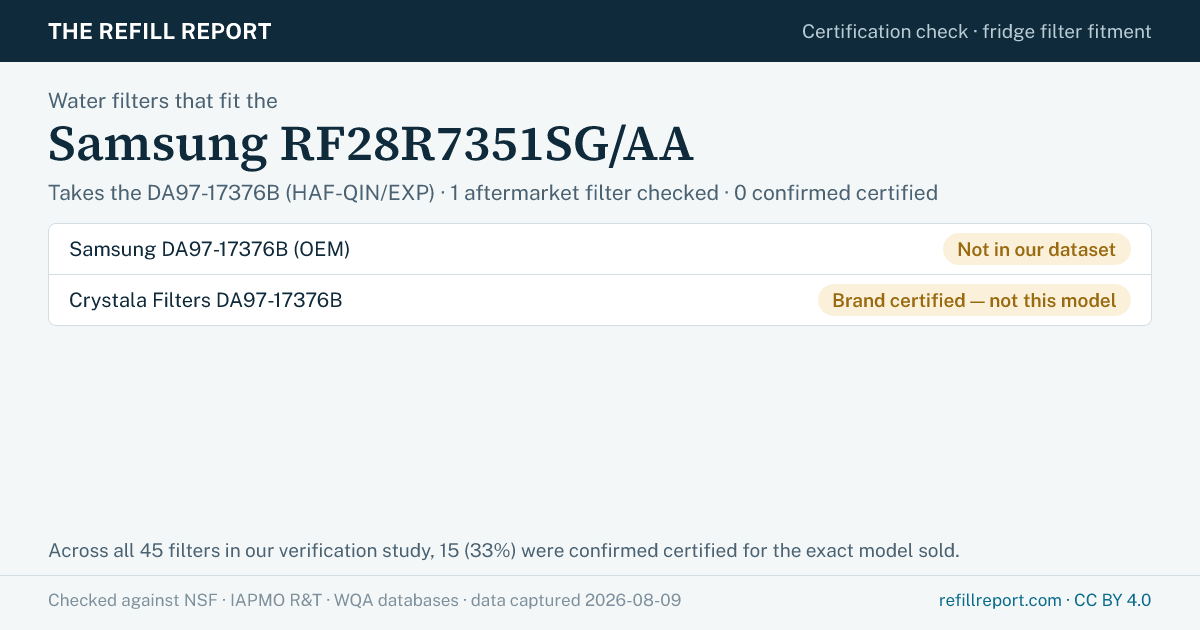Click the 'Water filters that fit the' label
Screen dimensions: 1200x630
coord(163,100)
